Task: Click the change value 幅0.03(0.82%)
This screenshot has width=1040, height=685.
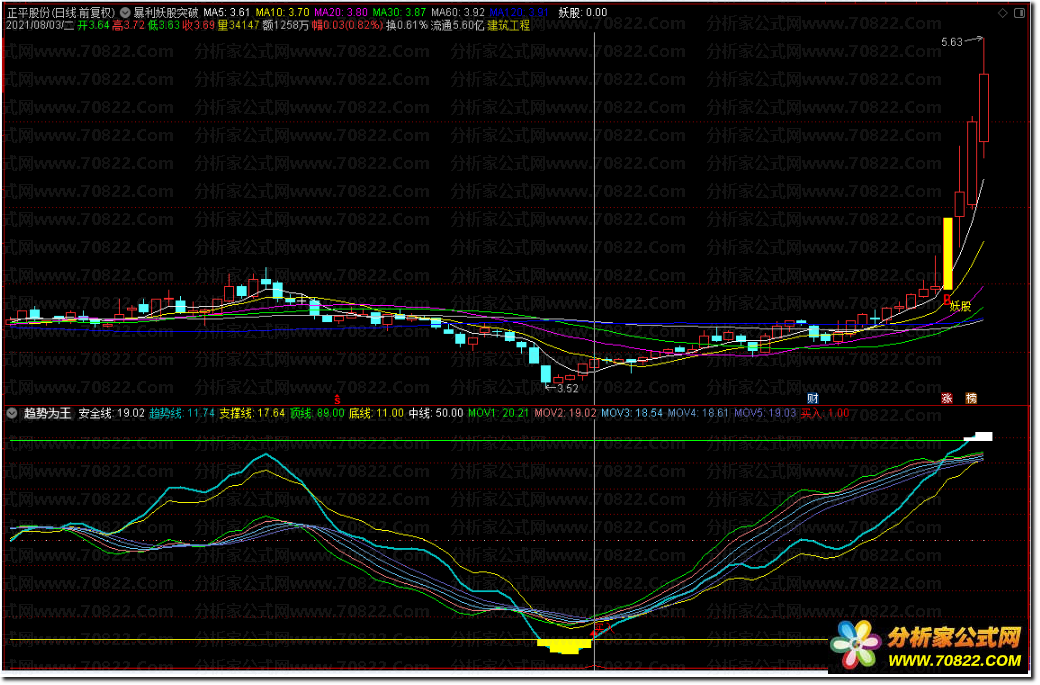Action: coord(348,25)
